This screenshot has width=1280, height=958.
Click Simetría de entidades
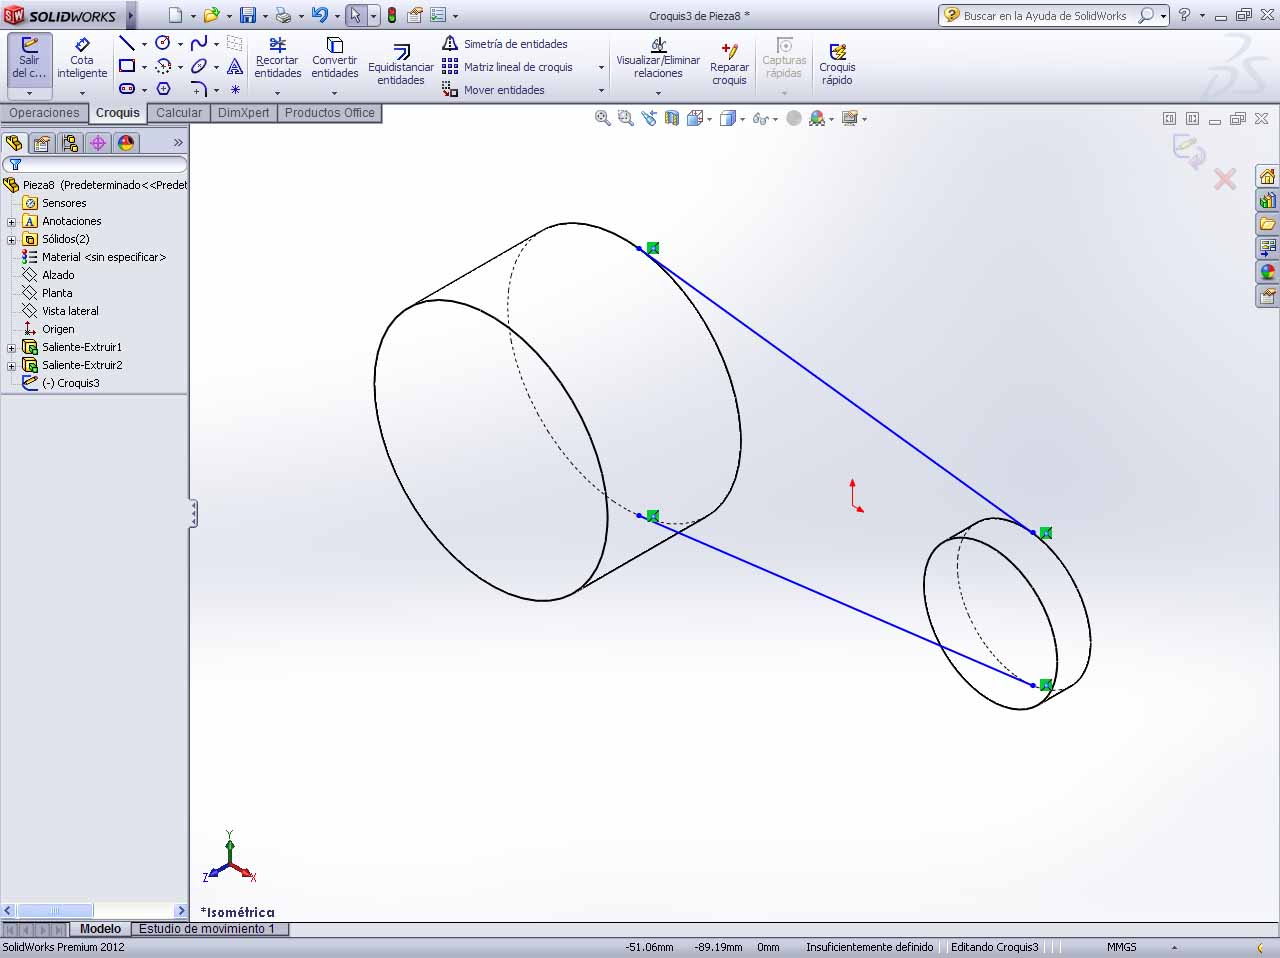[x=504, y=44]
